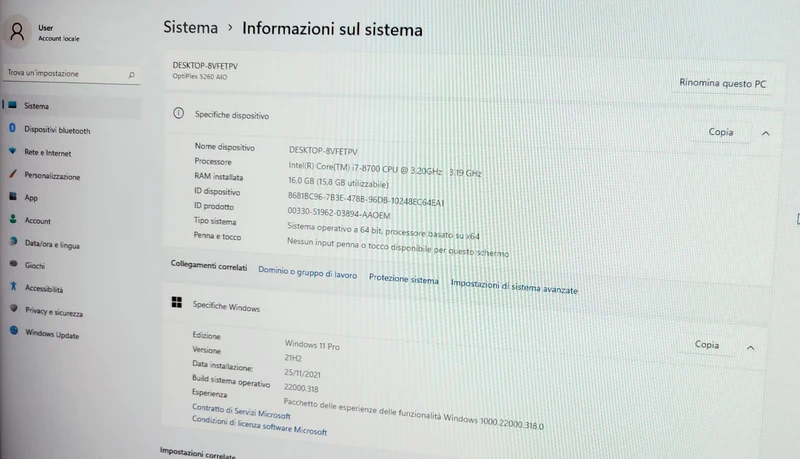The height and width of the screenshot is (459, 800).
Task: Select the Accessibilità figure icon
Action: pos(14,287)
